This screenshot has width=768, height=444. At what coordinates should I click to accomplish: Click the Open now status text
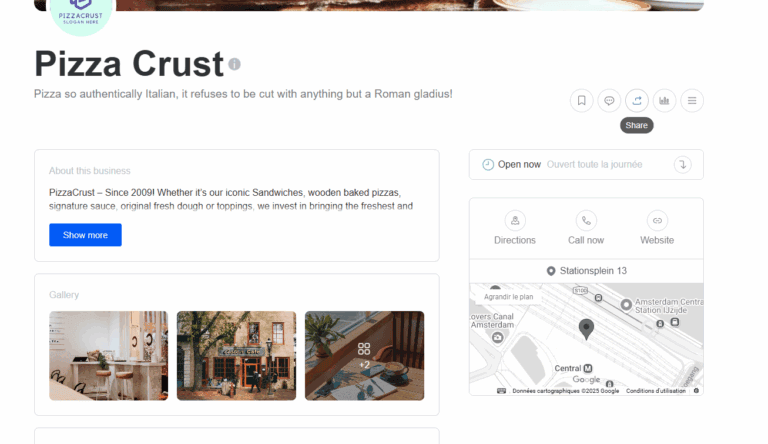(519, 165)
